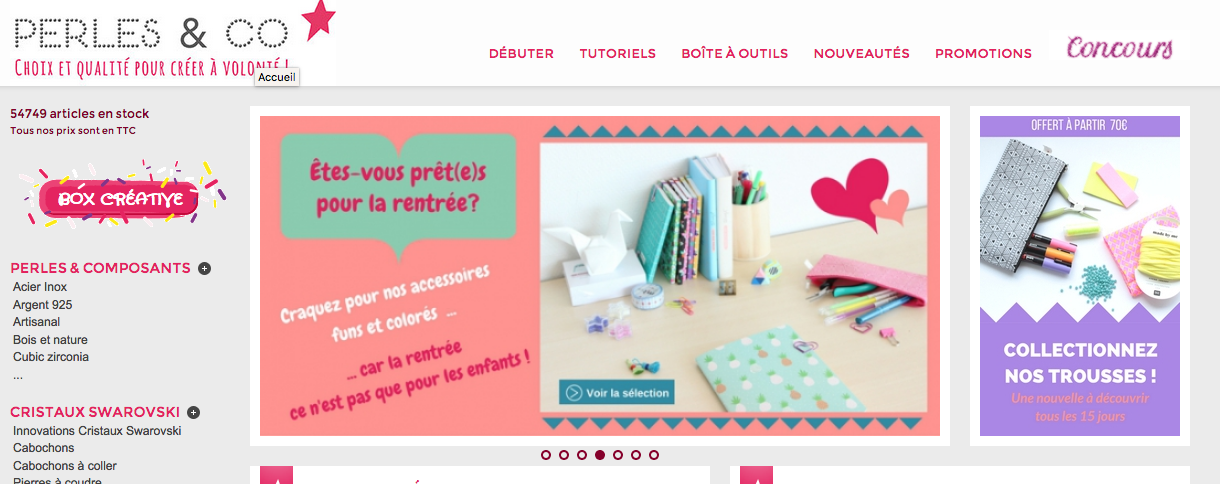Click the Concours handwritten banner

(x=1119, y=48)
